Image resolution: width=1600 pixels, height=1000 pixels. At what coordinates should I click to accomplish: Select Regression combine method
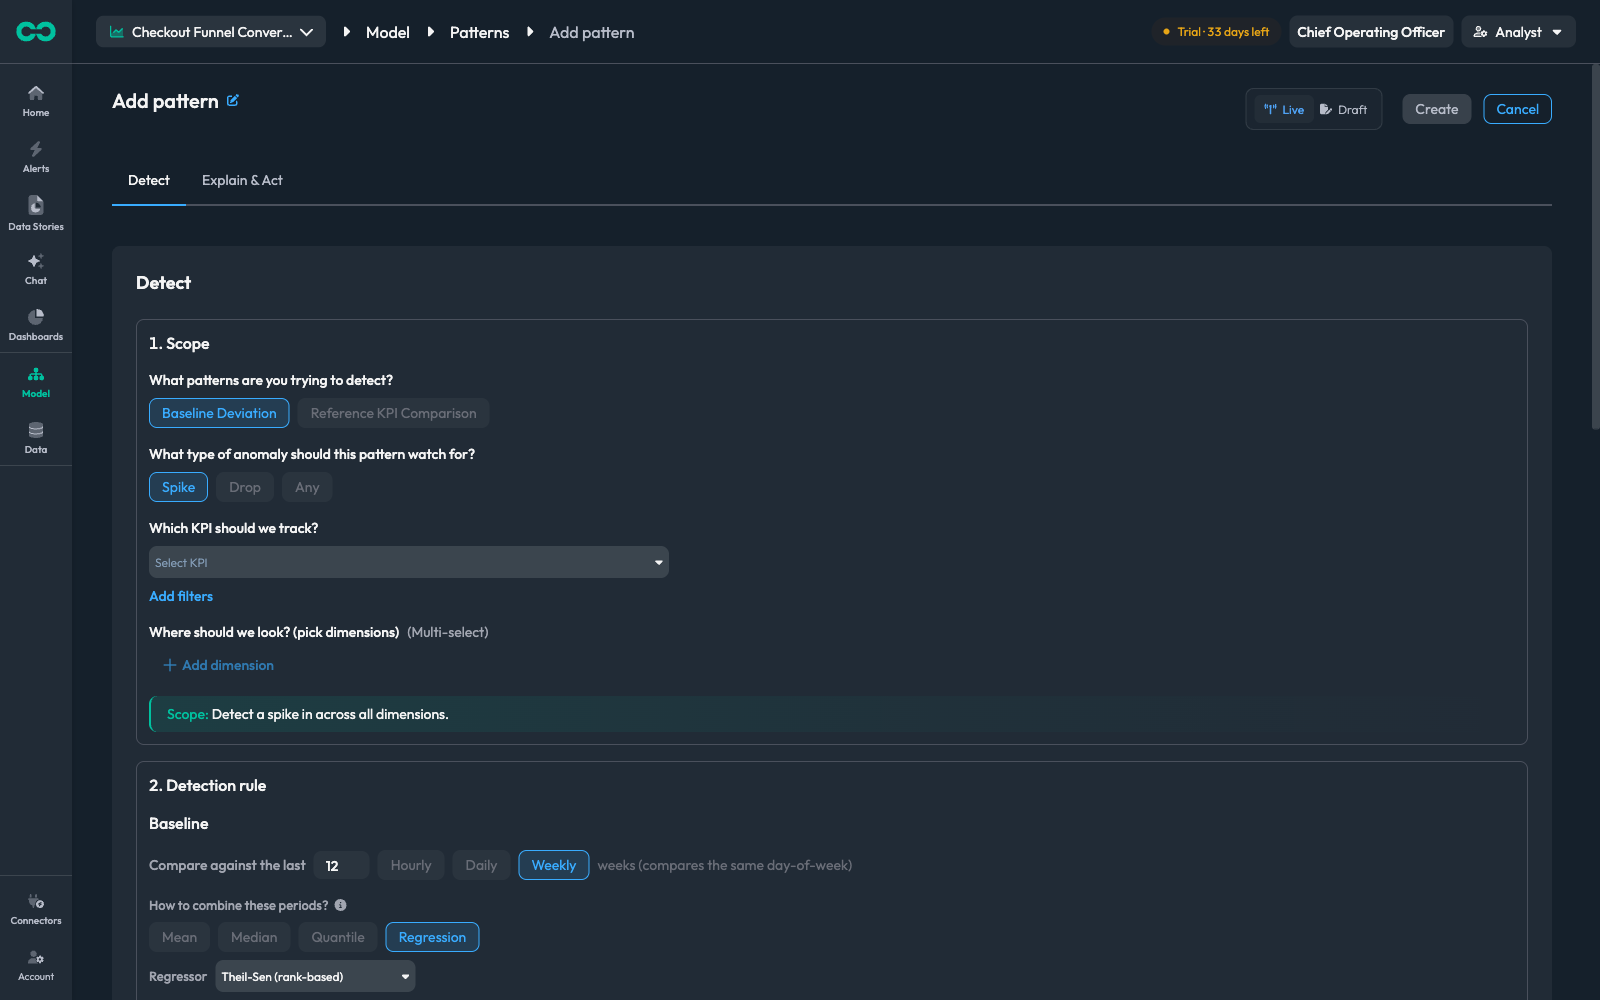432,937
